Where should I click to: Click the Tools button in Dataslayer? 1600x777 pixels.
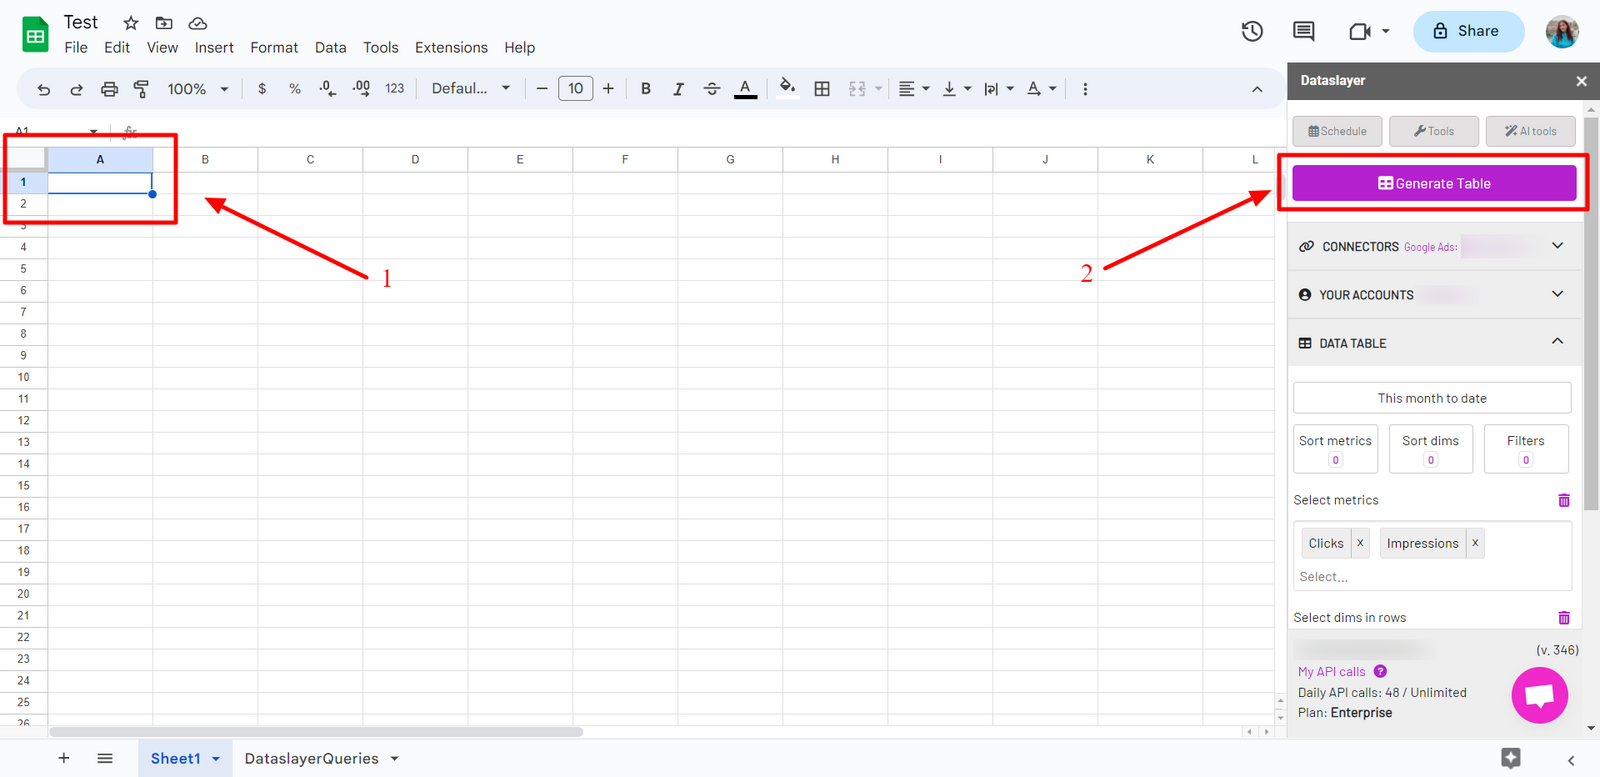click(1434, 131)
